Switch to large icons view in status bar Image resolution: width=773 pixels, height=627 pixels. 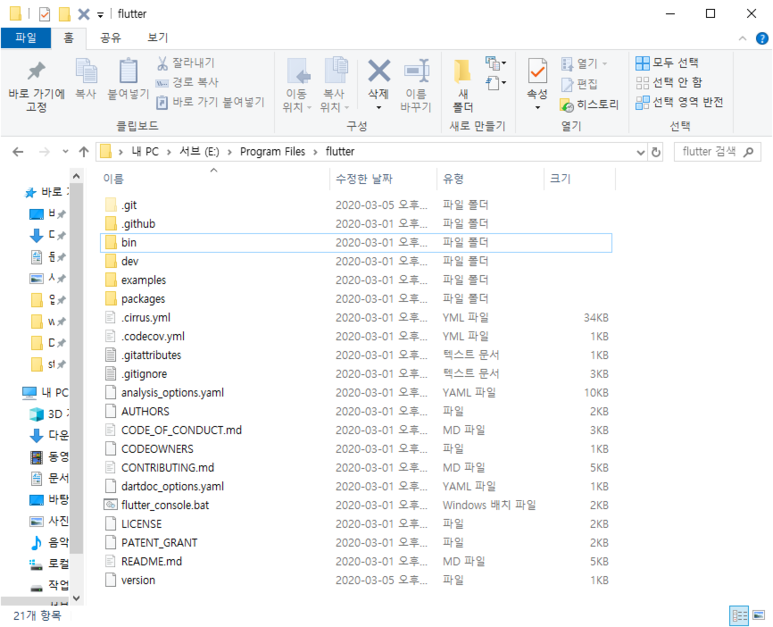coord(759,615)
